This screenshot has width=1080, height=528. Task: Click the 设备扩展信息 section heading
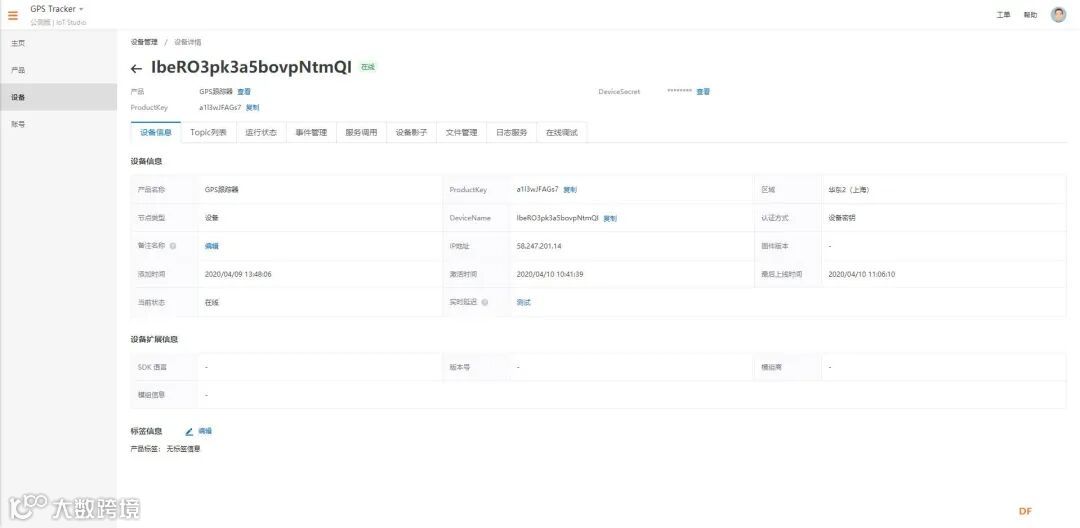pos(154,339)
